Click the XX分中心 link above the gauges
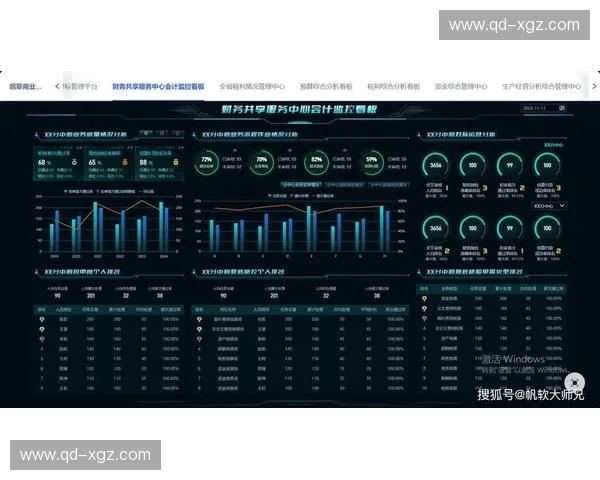Image resolution: width=600 pixels, height=480 pixels. [x=554, y=145]
